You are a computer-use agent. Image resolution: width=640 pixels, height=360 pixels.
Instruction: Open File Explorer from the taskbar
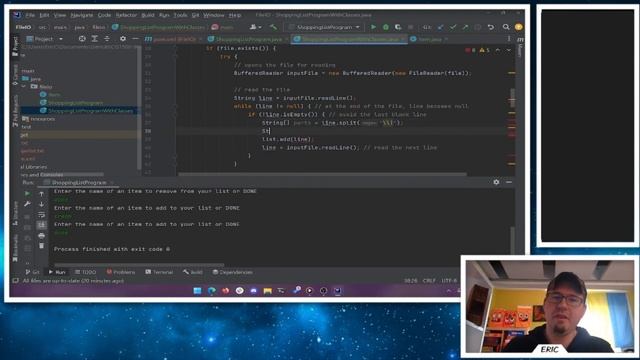pos(267,291)
